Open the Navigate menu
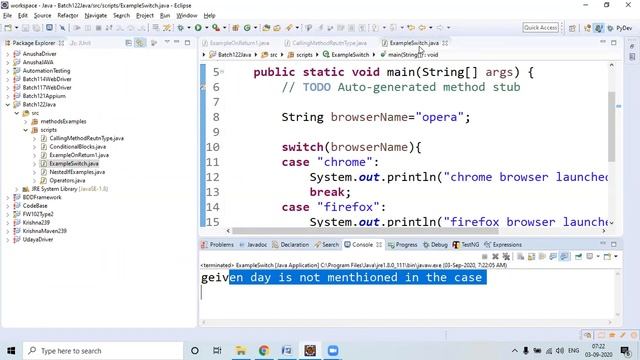This screenshot has width=640, height=360. coord(96,16)
